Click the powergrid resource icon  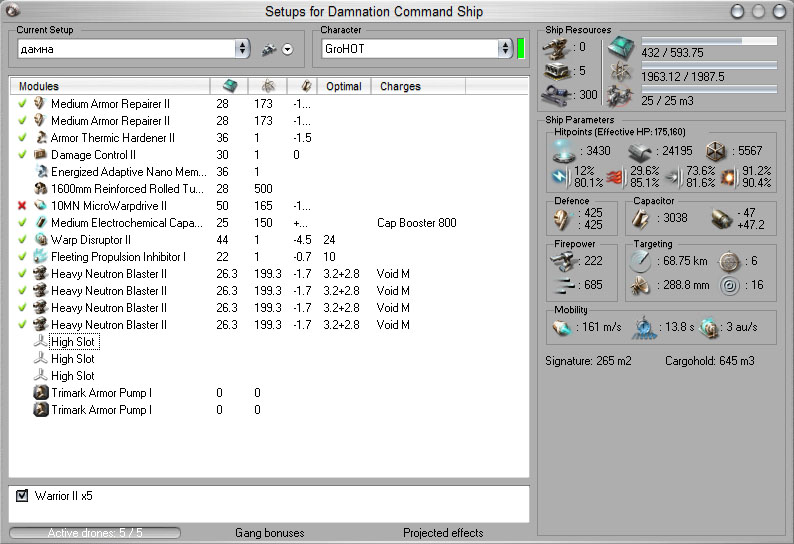[x=621, y=72]
